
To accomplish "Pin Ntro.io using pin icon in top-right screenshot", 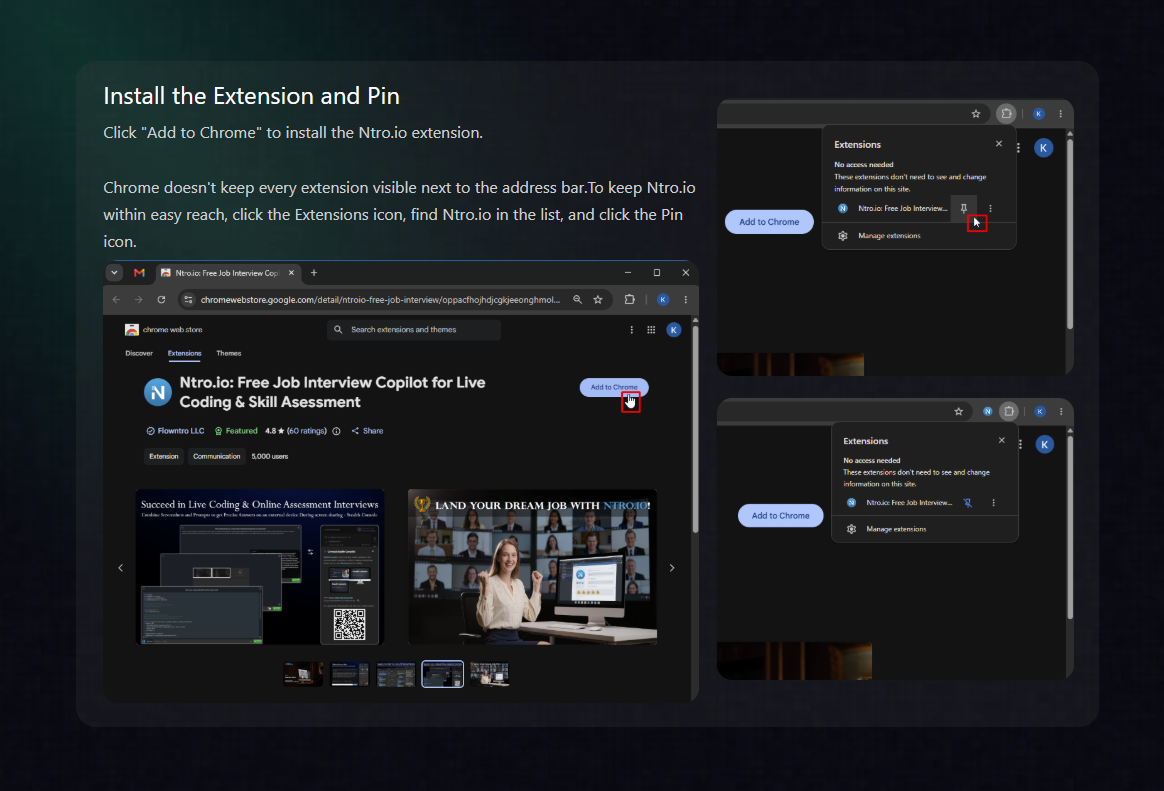I will pos(964,209).
